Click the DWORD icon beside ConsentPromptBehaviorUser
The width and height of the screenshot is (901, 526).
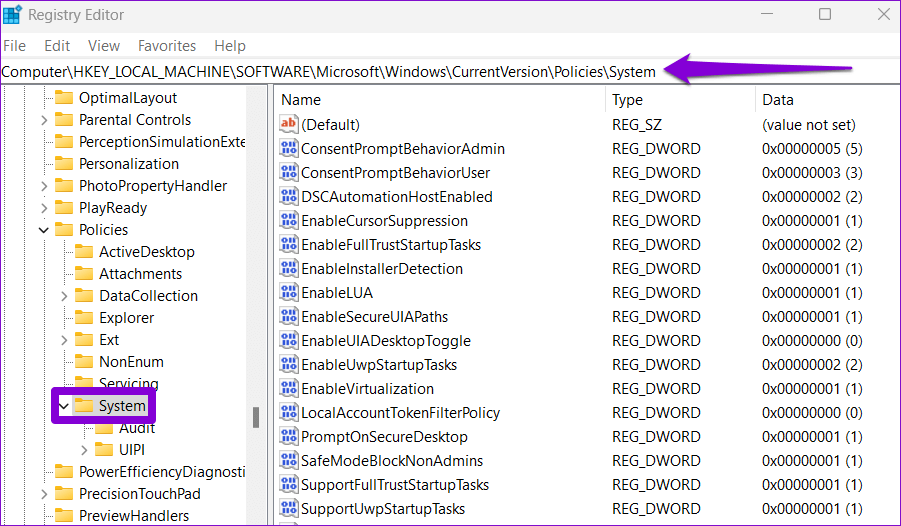(x=288, y=172)
